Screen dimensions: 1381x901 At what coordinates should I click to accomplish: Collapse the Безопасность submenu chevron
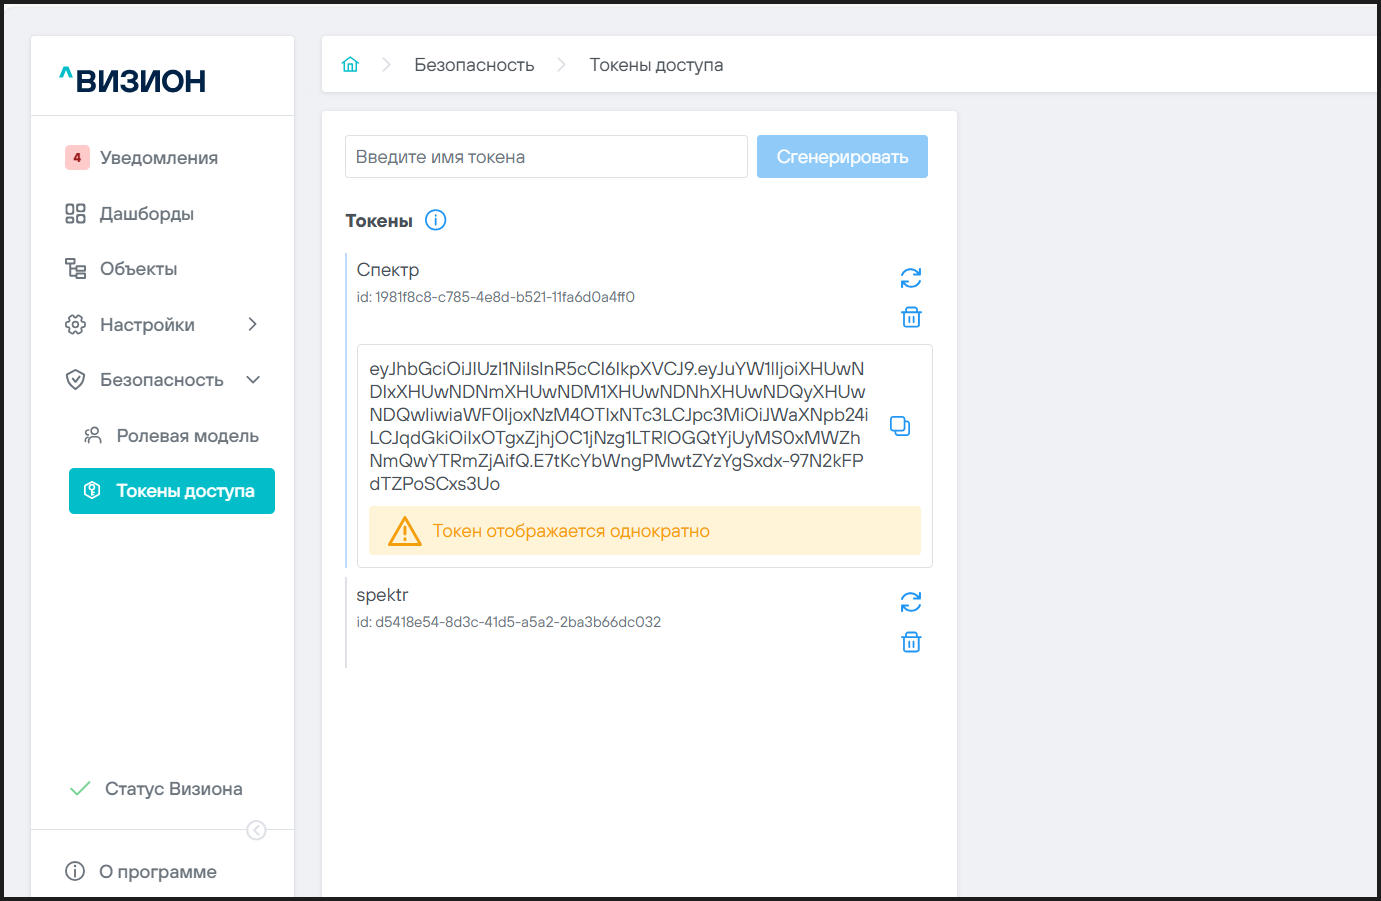pyautogui.click(x=253, y=379)
